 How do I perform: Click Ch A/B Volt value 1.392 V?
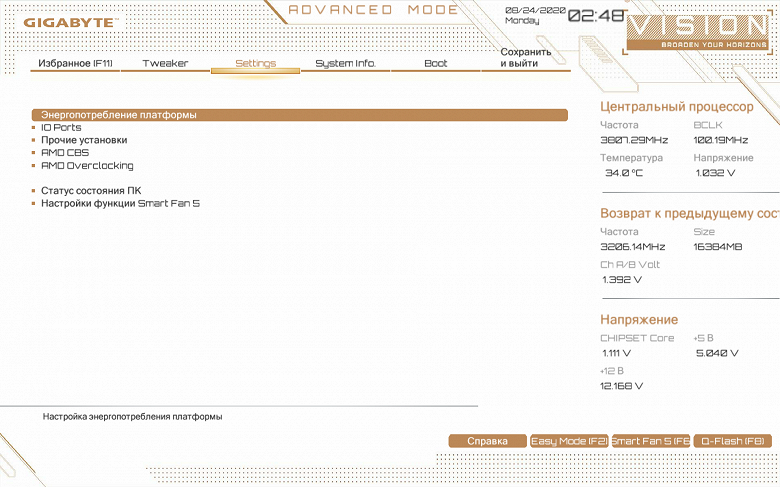coord(622,280)
